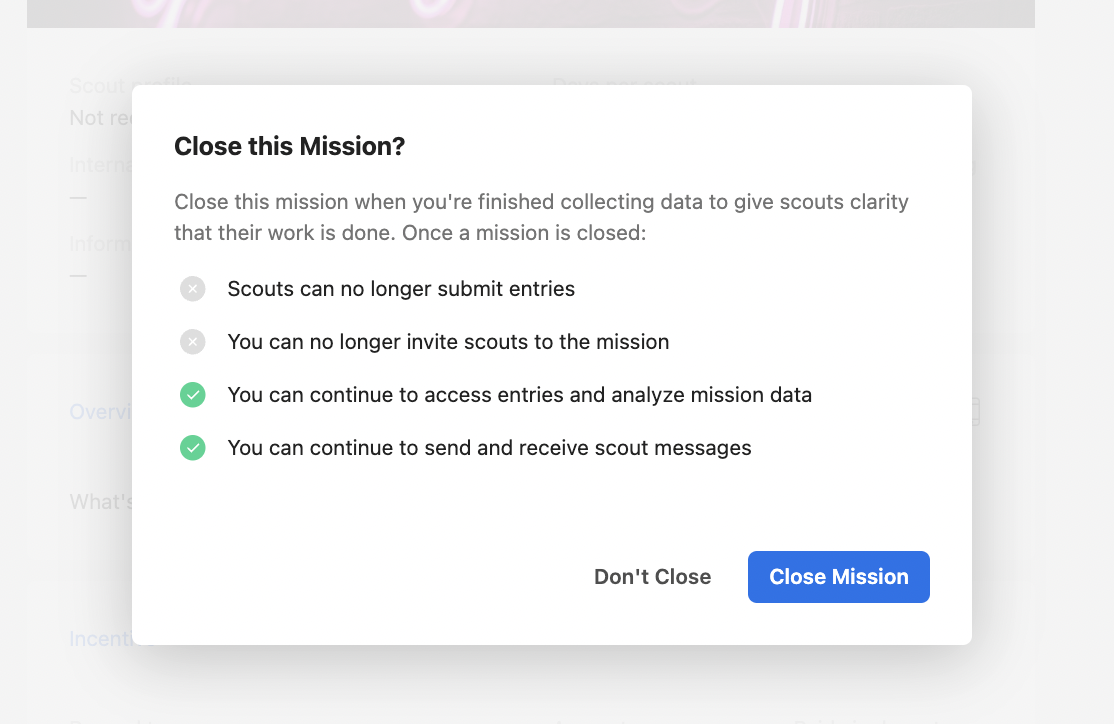Cancel by choosing Don't Close
Image resolution: width=1114 pixels, height=724 pixels.
[652, 577]
